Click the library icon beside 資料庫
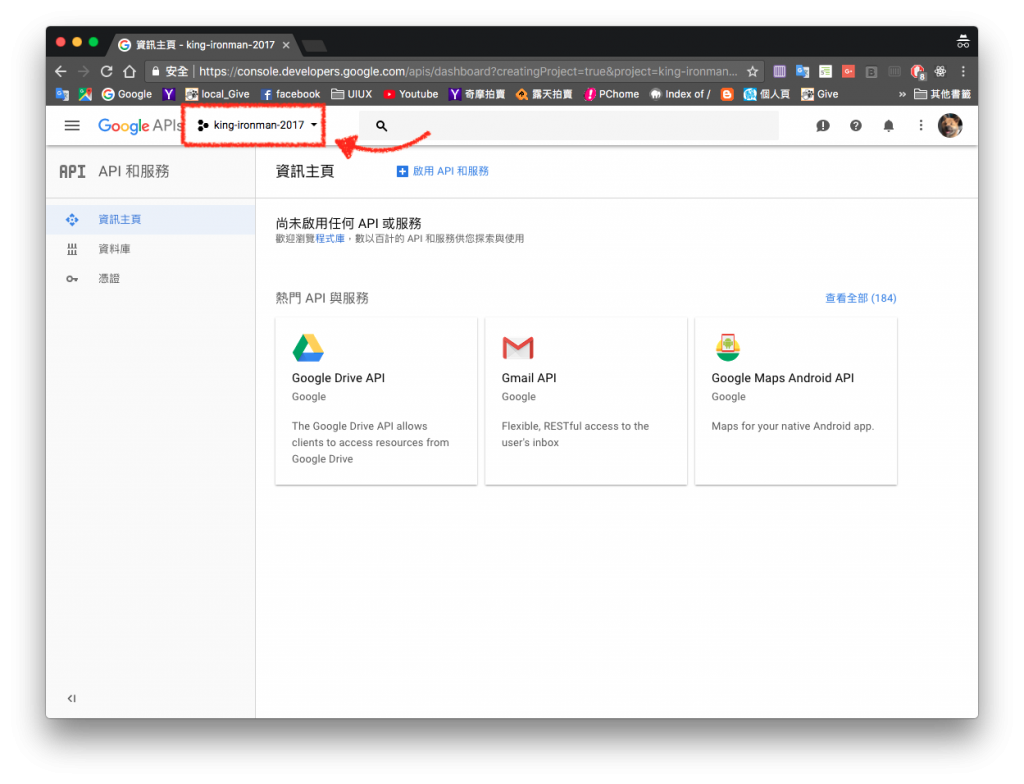The image size is (1024, 784). [72, 249]
